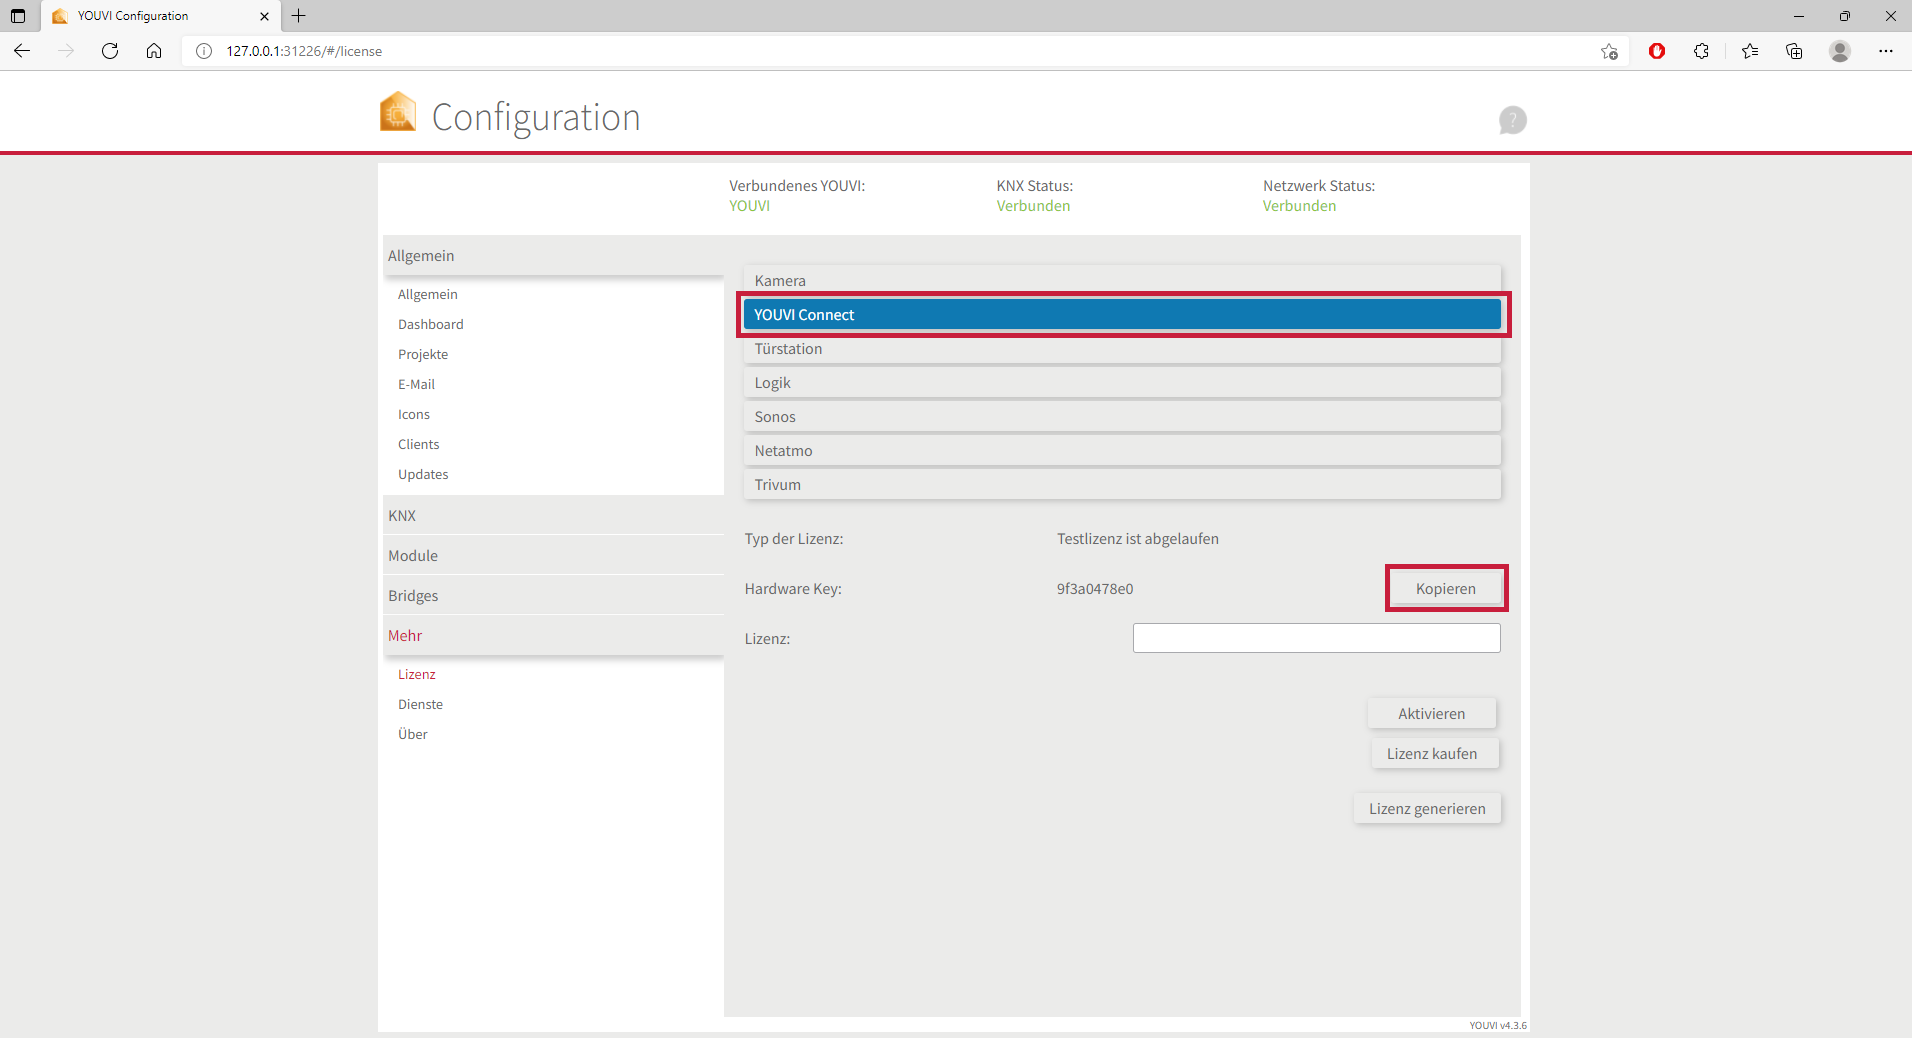Open the red Opera-style extension icon

pos(1657,51)
